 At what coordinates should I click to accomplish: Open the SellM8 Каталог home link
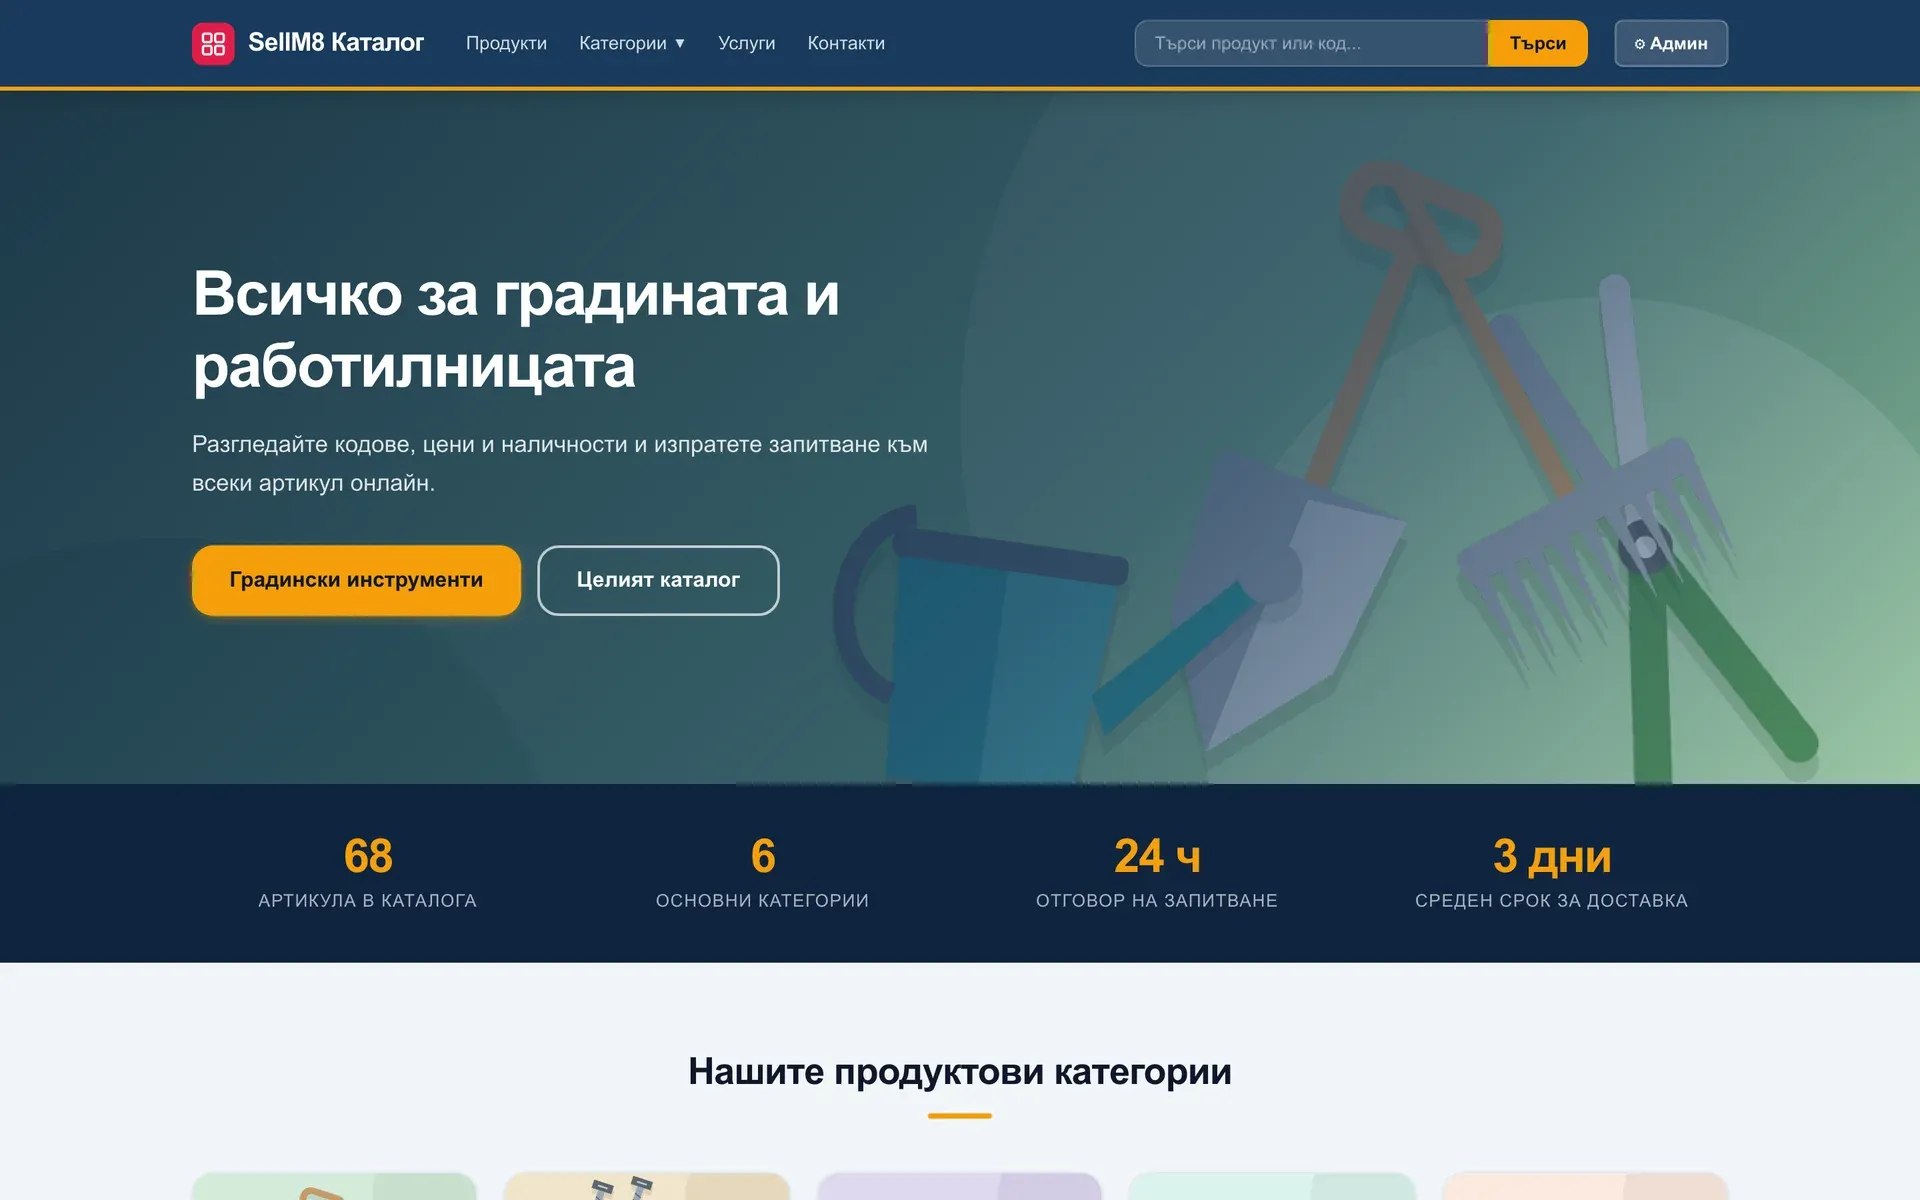(x=308, y=43)
